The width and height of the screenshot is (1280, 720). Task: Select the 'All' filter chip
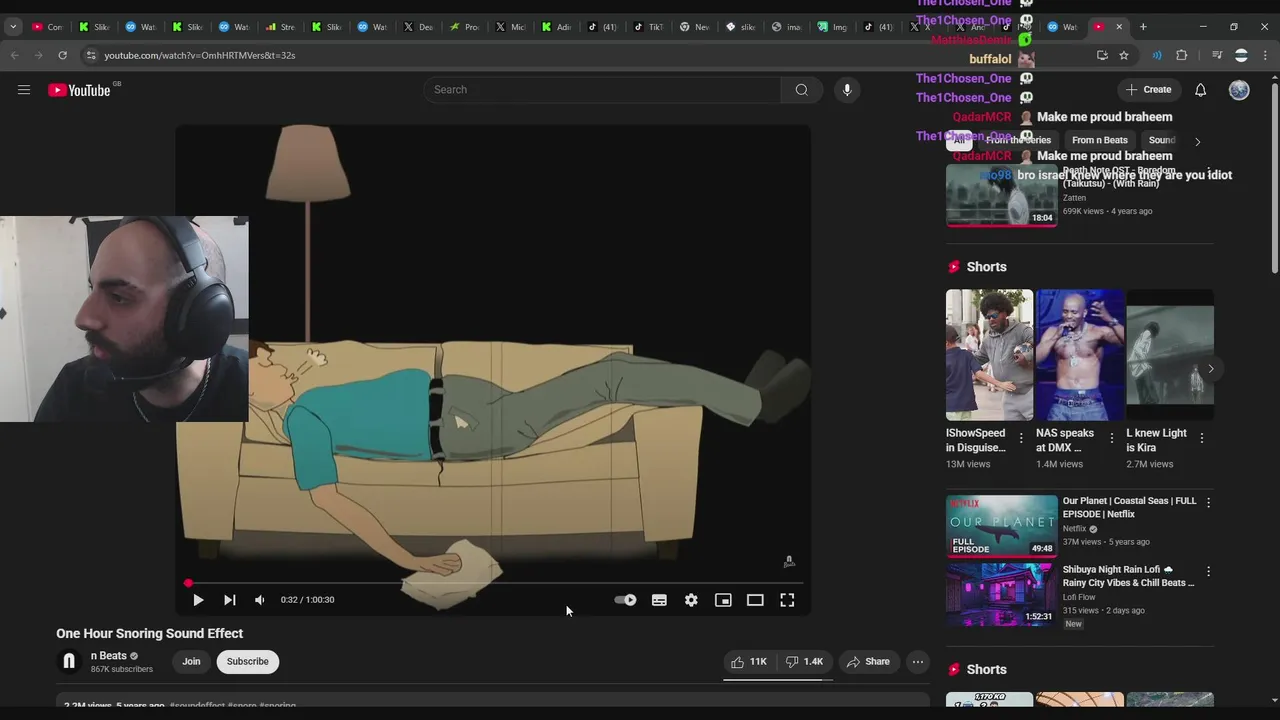(959, 140)
